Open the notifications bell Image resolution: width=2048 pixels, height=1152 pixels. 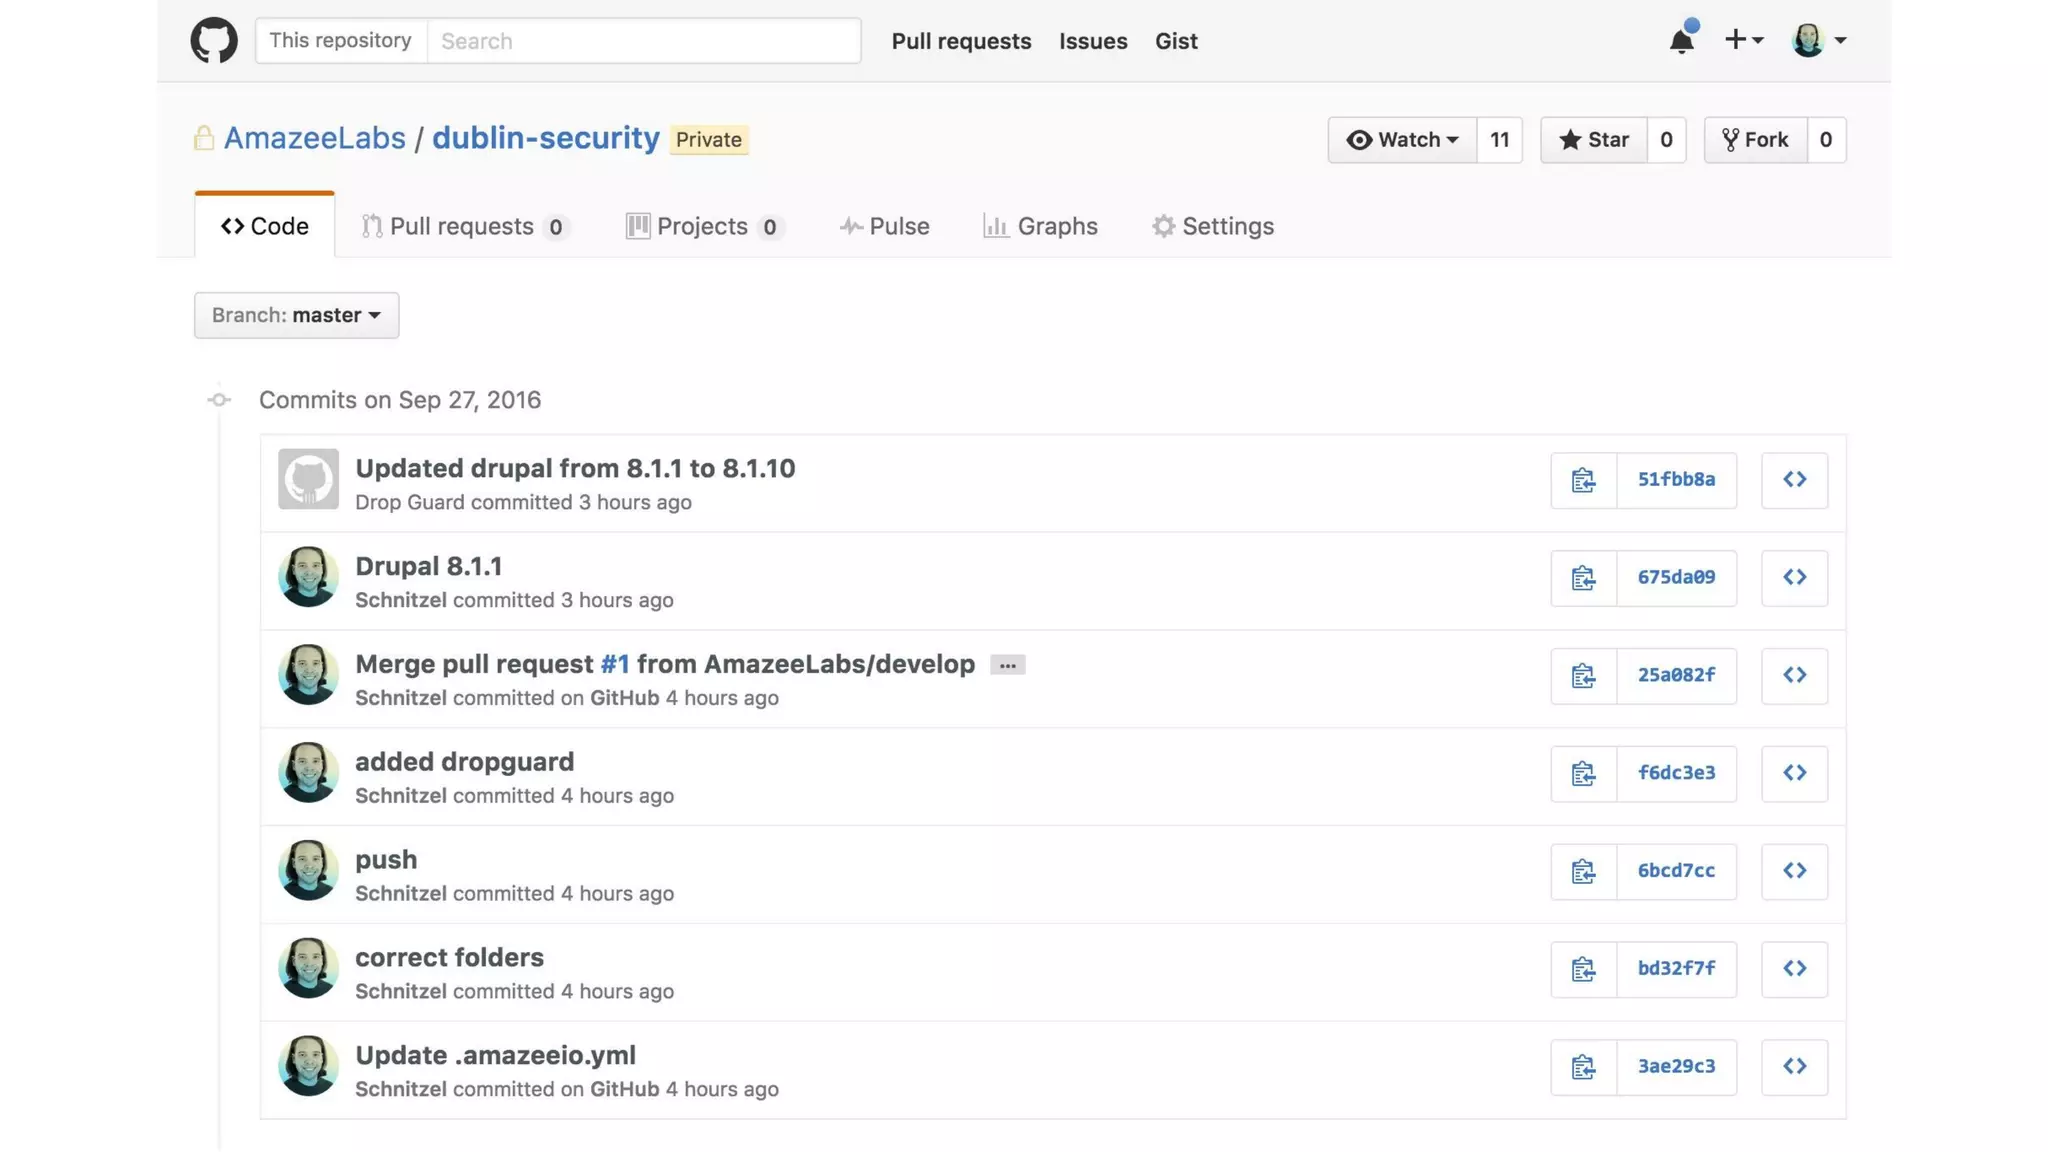pos(1681,41)
